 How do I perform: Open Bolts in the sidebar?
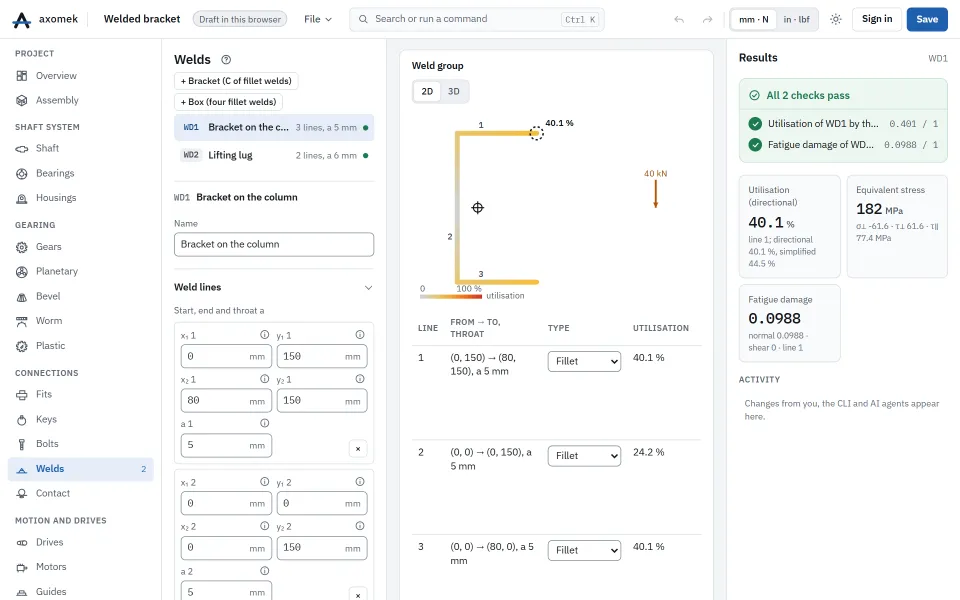(x=81, y=444)
